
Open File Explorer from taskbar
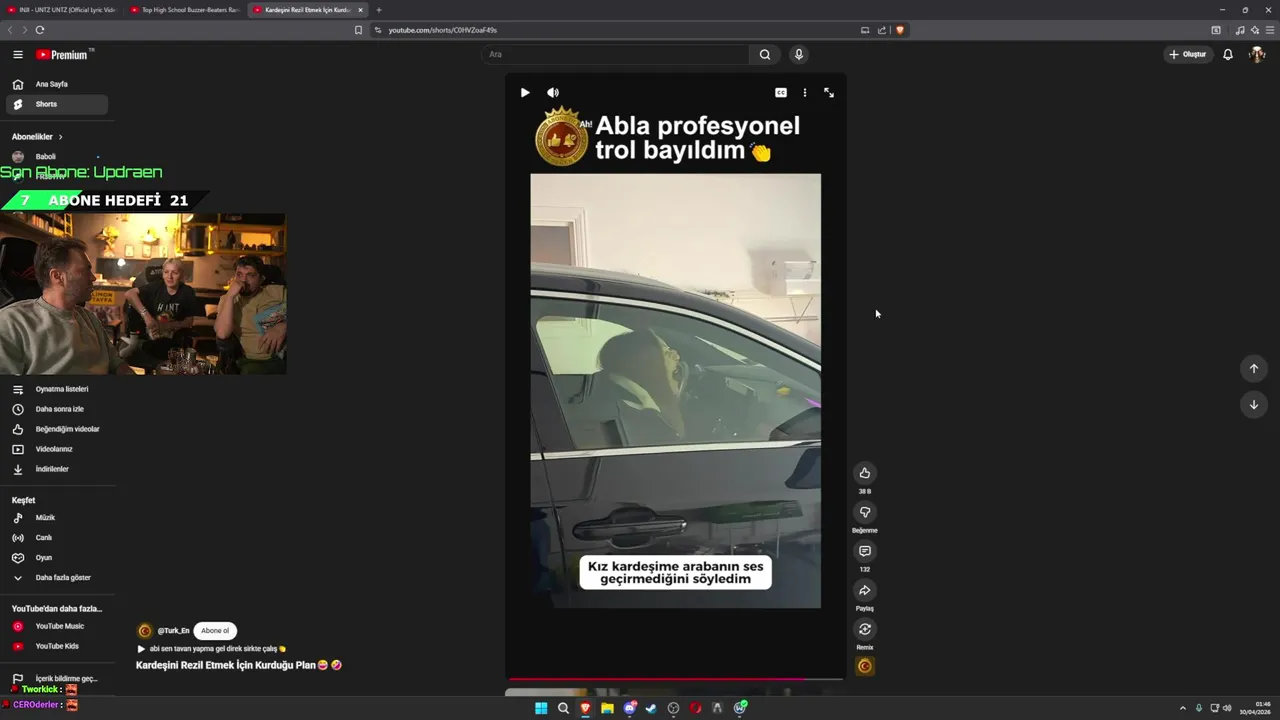pos(607,708)
